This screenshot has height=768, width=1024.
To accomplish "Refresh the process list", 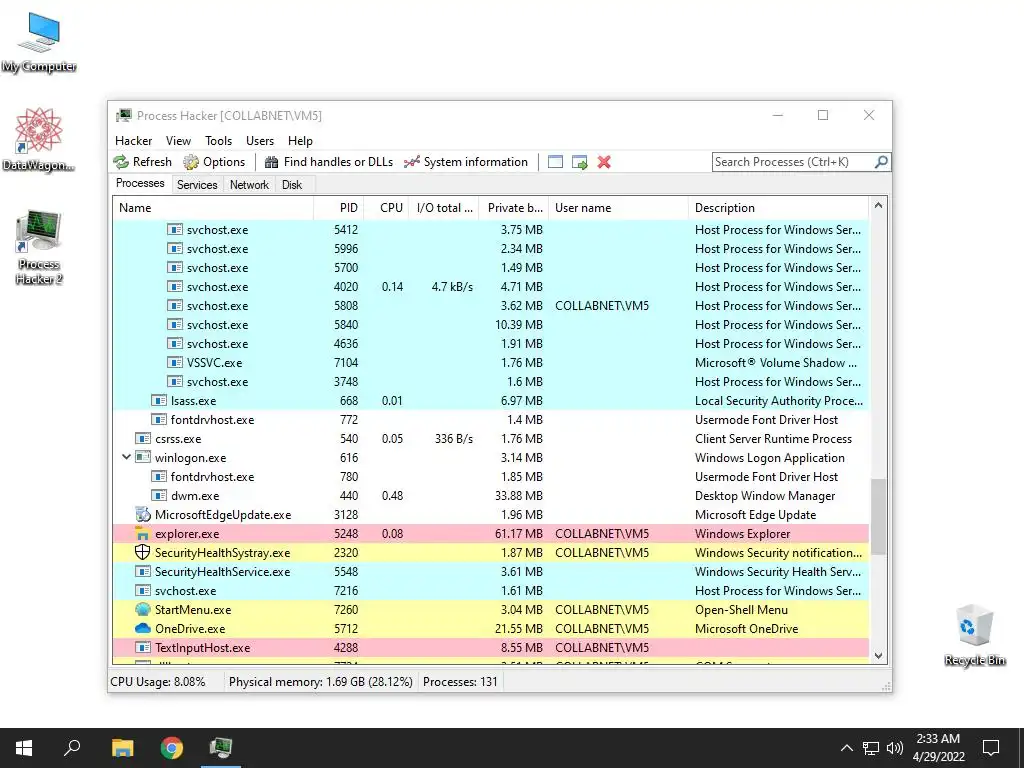I will tap(142, 162).
